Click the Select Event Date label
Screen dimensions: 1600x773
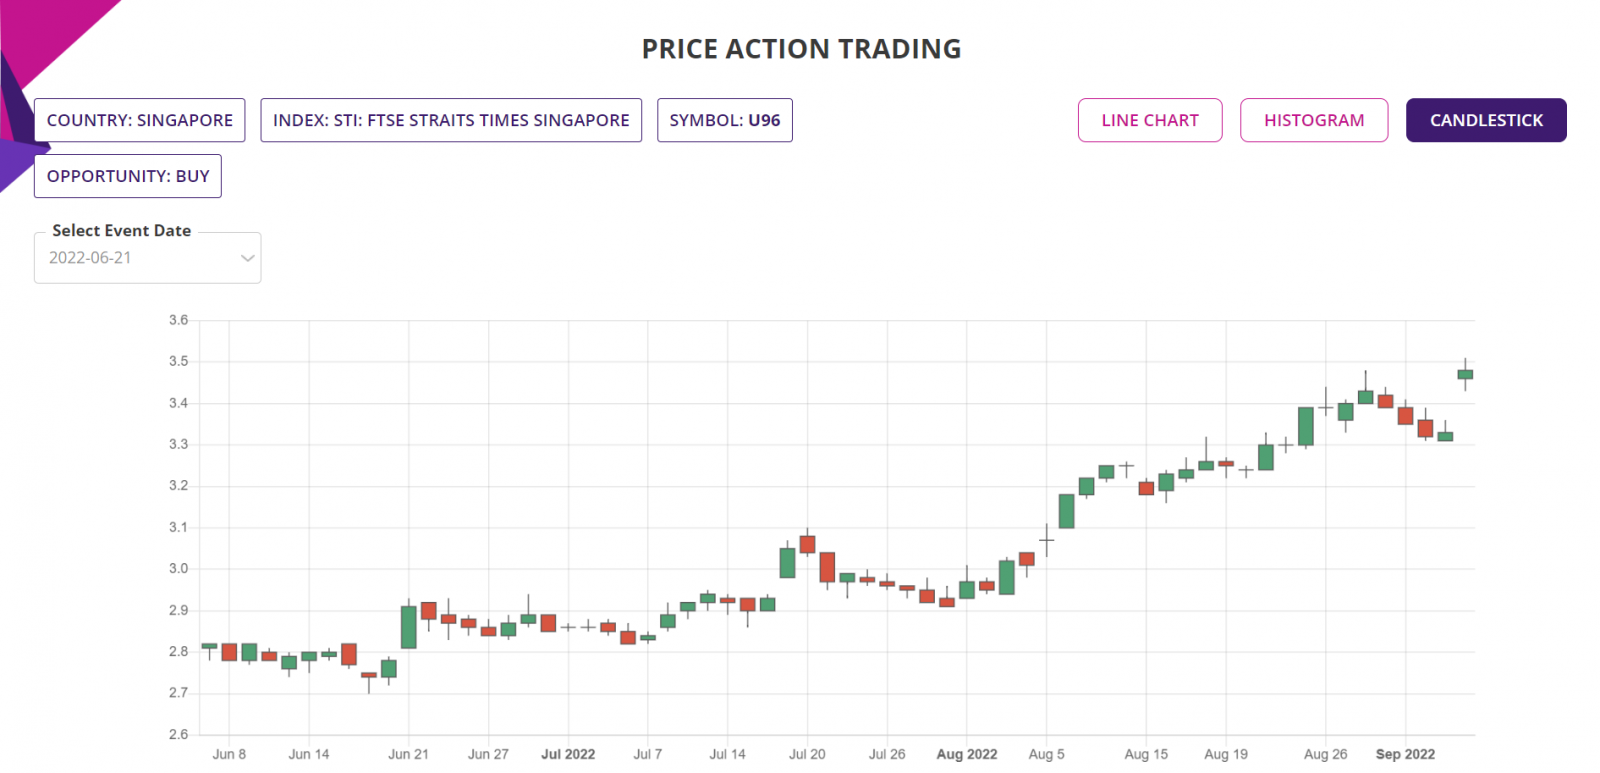point(122,230)
